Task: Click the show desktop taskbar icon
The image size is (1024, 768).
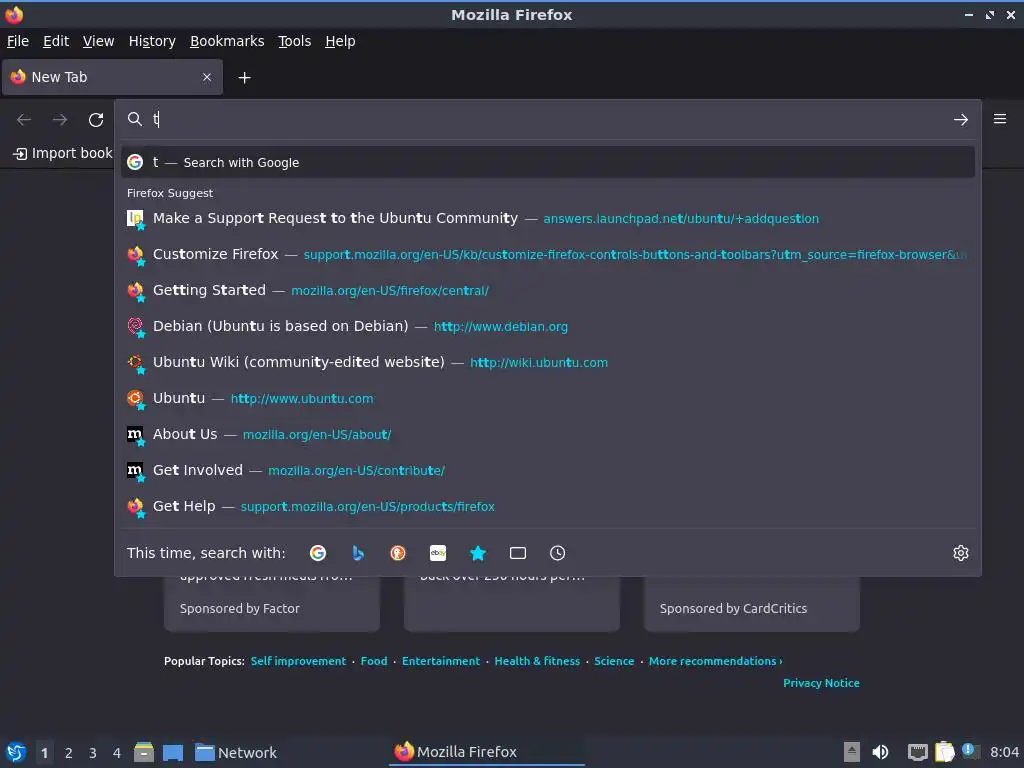Action: tap(173, 752)
